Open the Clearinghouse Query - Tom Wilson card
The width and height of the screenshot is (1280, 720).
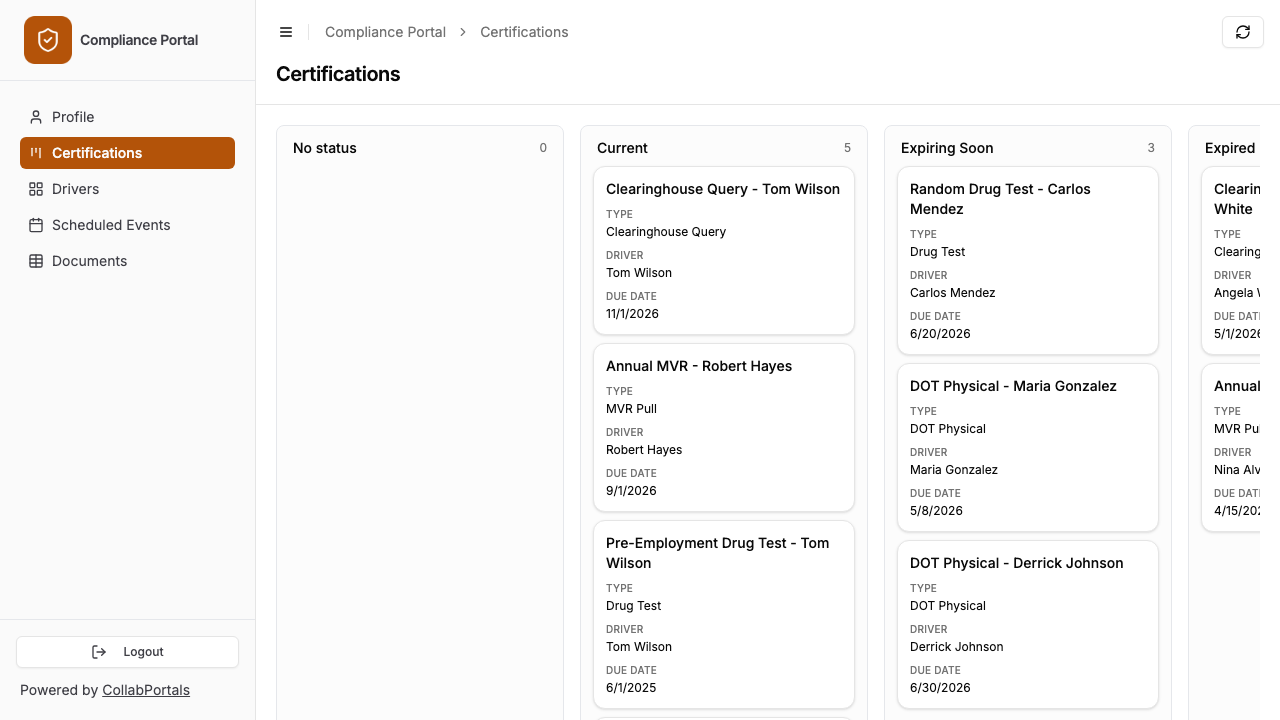[x=724, y=251]
